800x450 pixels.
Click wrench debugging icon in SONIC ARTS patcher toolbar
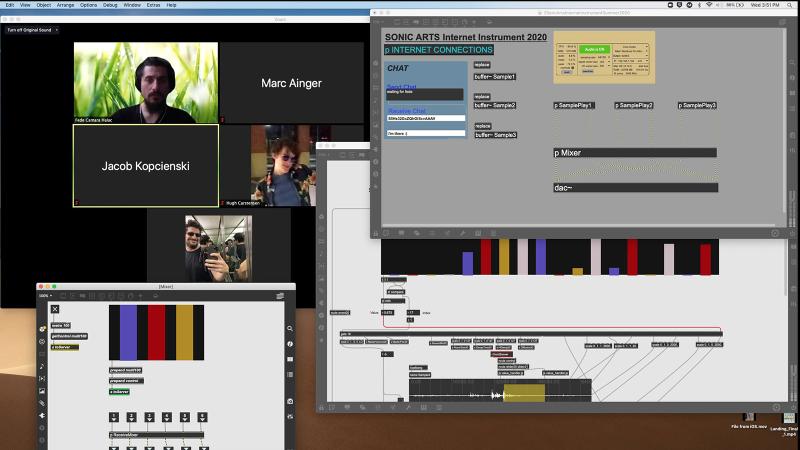coord(463,233)
